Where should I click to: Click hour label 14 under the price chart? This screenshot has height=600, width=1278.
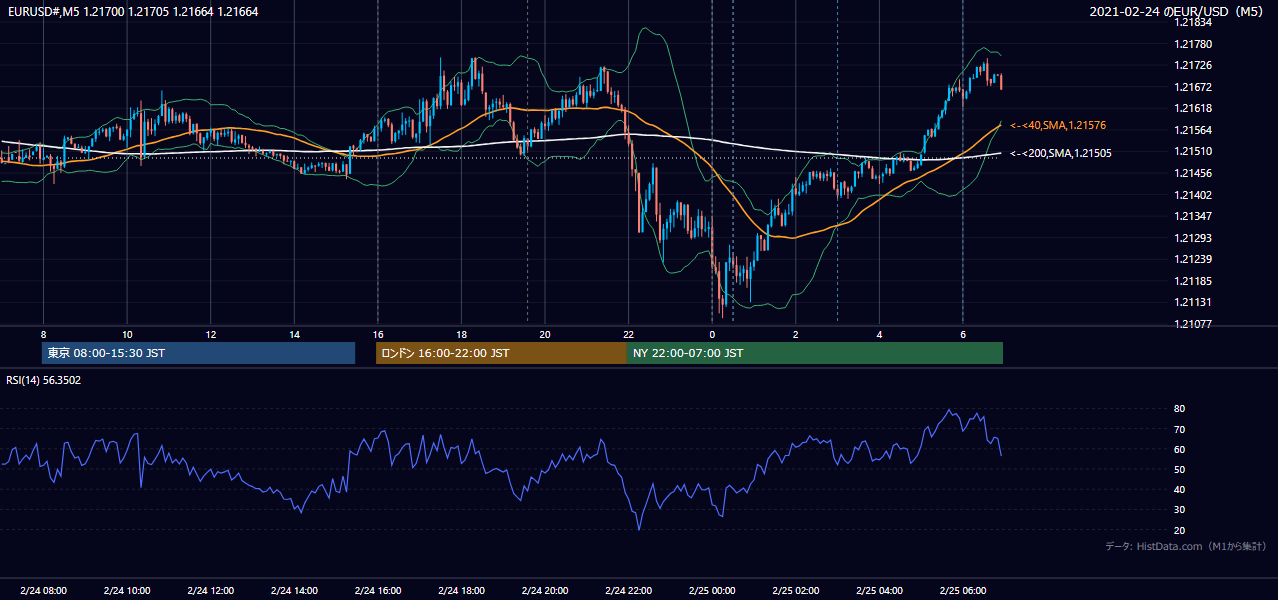pyautogui.click(x=294, y=334)
